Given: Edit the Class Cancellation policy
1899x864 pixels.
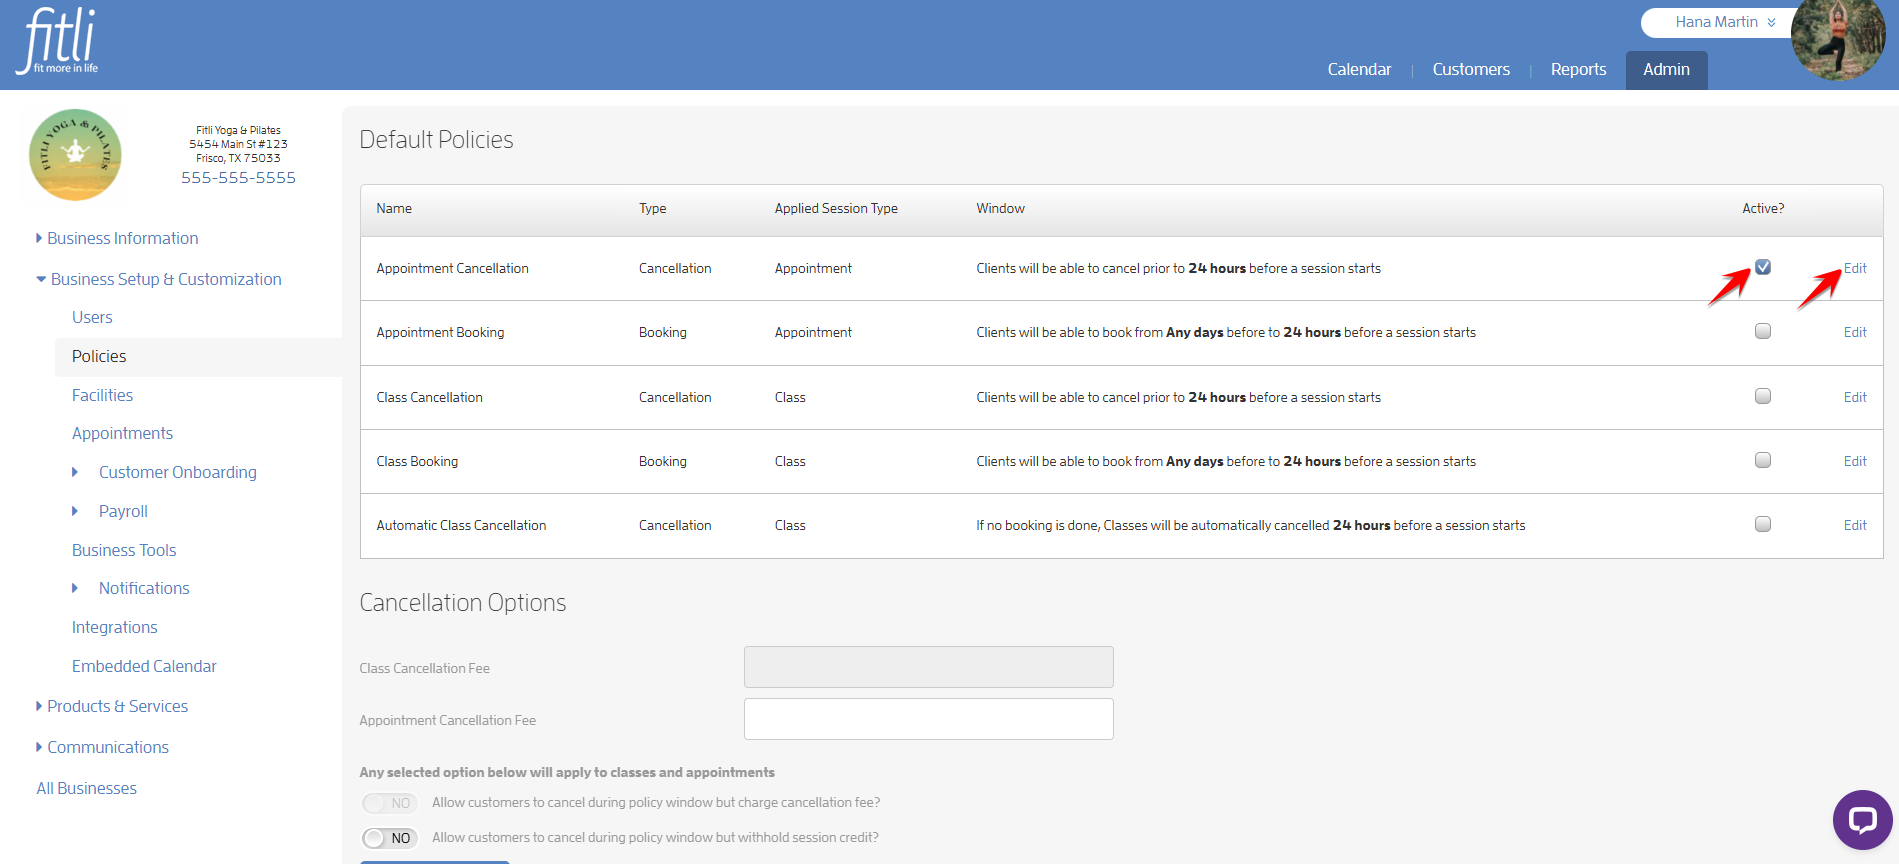Looking at the screenshot, I should pos(1855,397).
